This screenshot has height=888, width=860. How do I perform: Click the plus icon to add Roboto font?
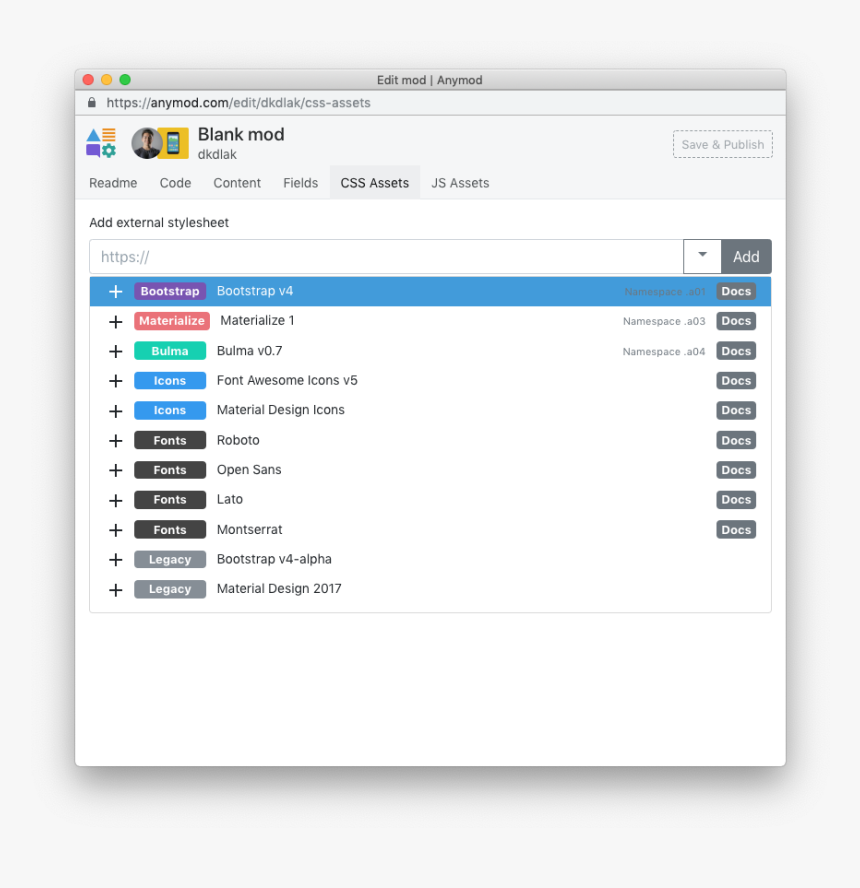[115, 440]
